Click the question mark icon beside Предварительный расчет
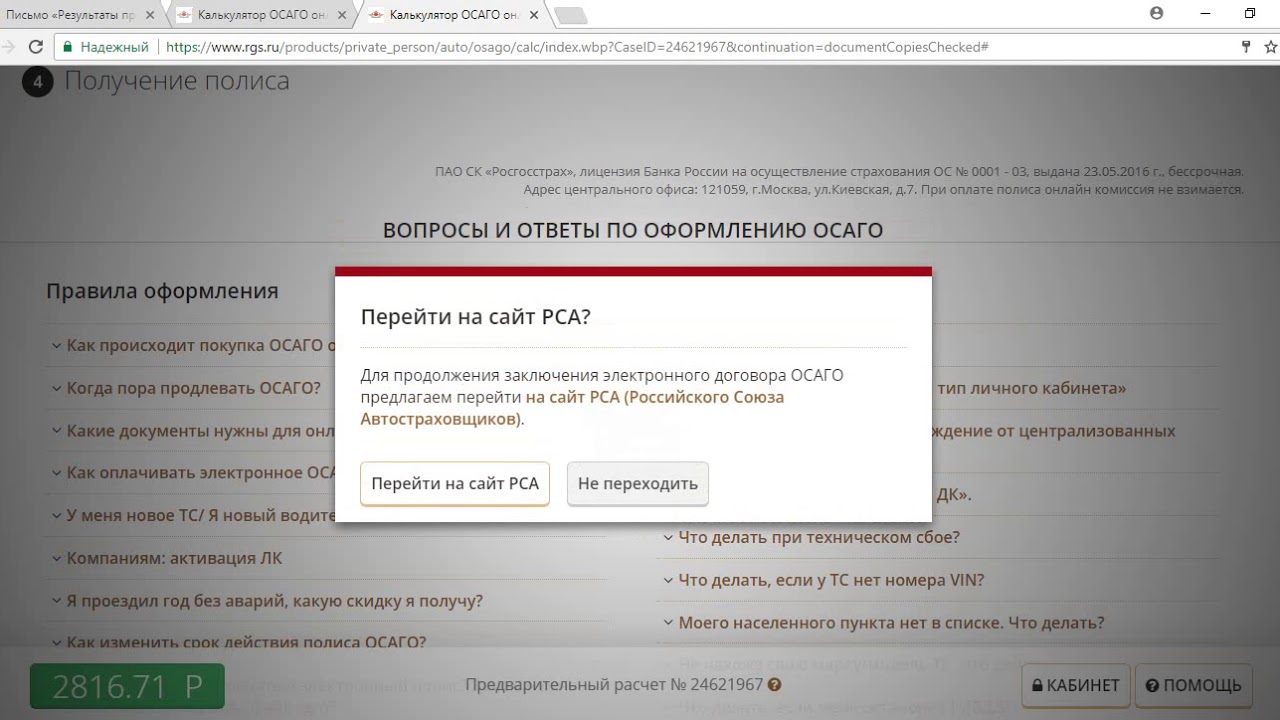The width and height of the screenshot is (1280, 720). click(774, 685)
